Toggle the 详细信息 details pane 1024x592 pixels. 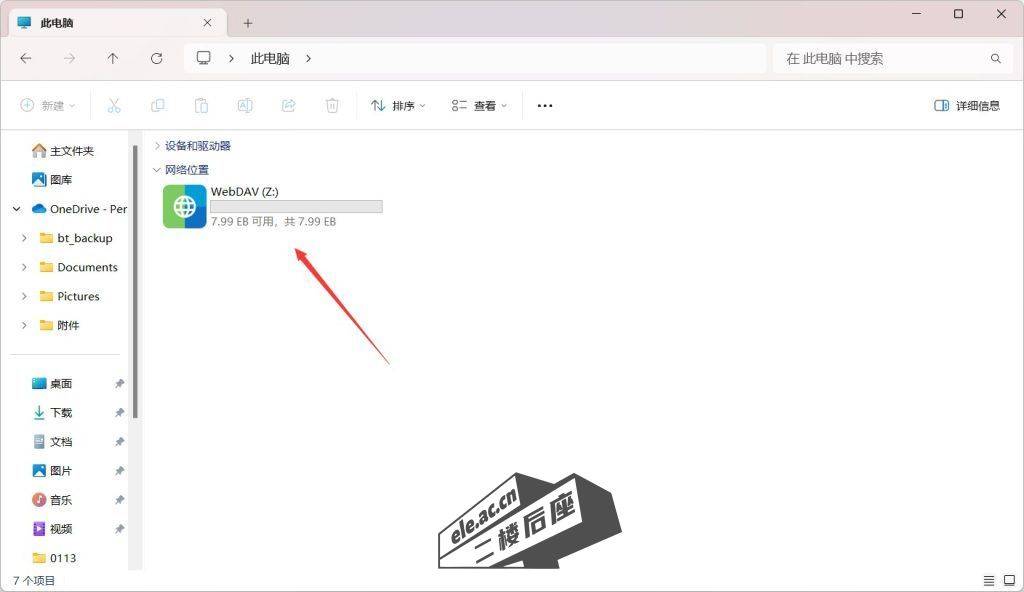(x=966, y=105)
